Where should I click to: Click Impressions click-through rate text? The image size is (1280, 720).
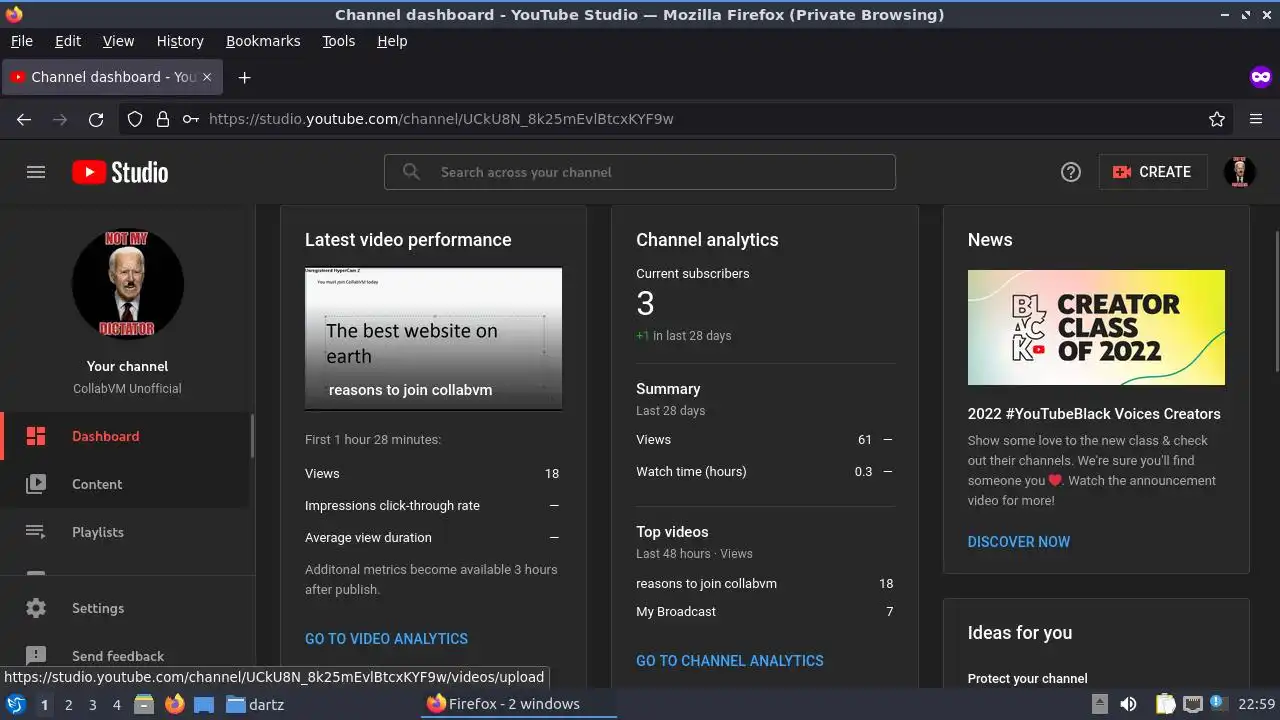[392, 506]
